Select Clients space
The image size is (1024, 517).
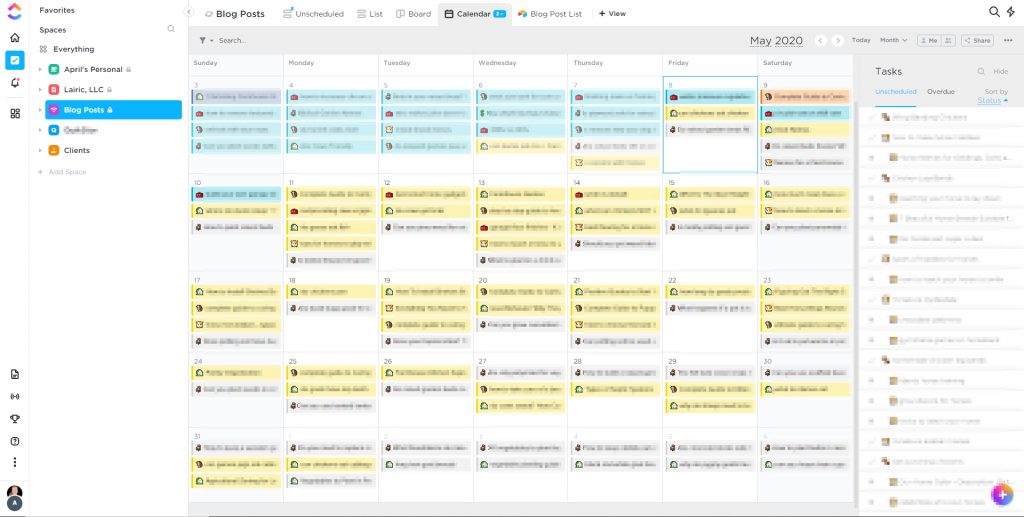tap(76, 150)
